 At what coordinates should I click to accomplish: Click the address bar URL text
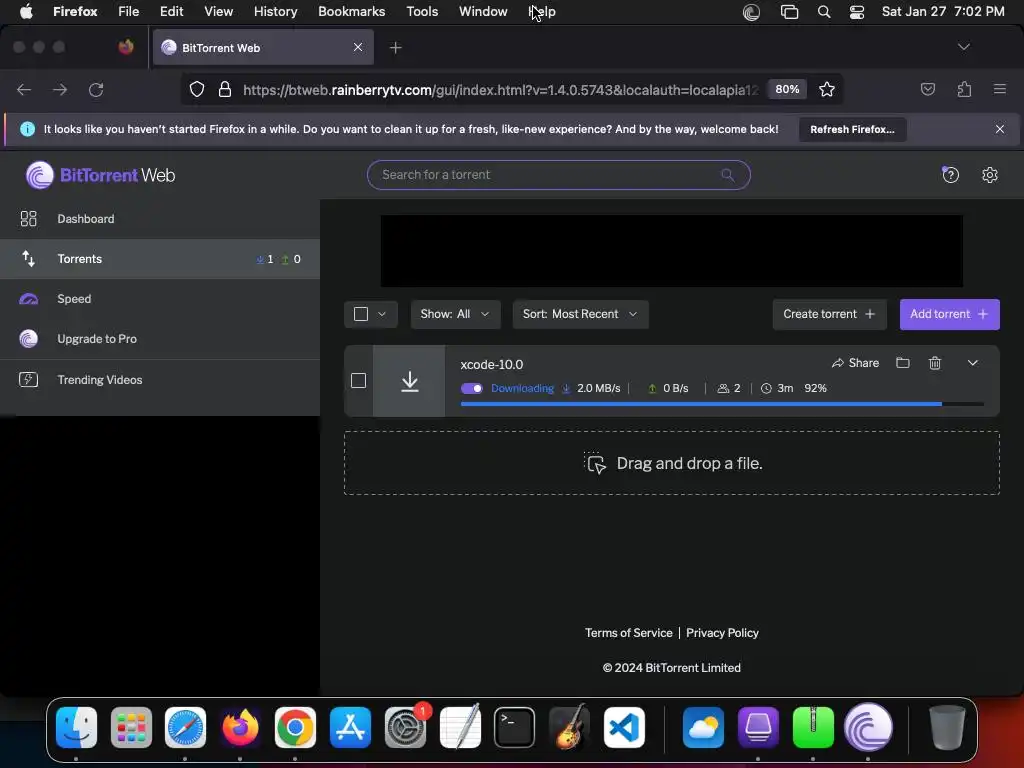click(x=500, y=90)
